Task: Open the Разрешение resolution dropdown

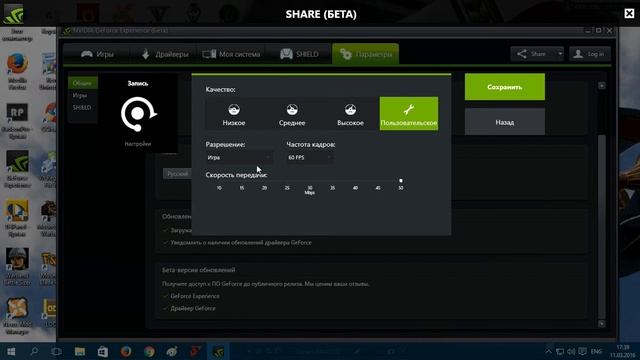Action: click(x=239, y=158)
